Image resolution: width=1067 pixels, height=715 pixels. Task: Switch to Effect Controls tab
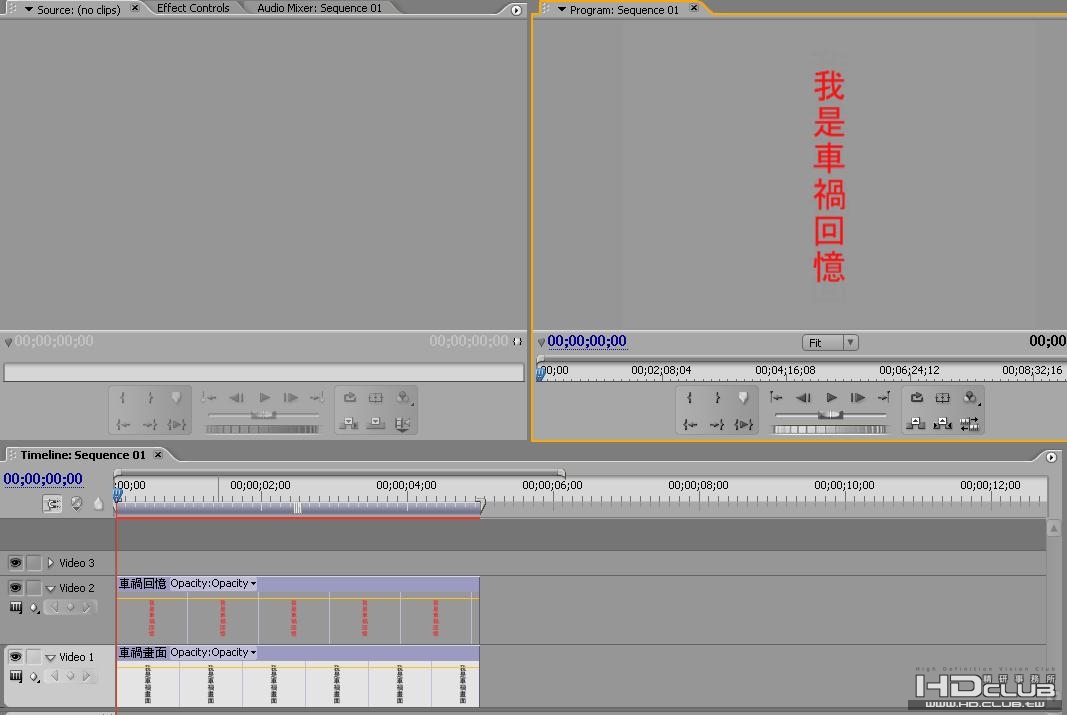coord(193,8)
